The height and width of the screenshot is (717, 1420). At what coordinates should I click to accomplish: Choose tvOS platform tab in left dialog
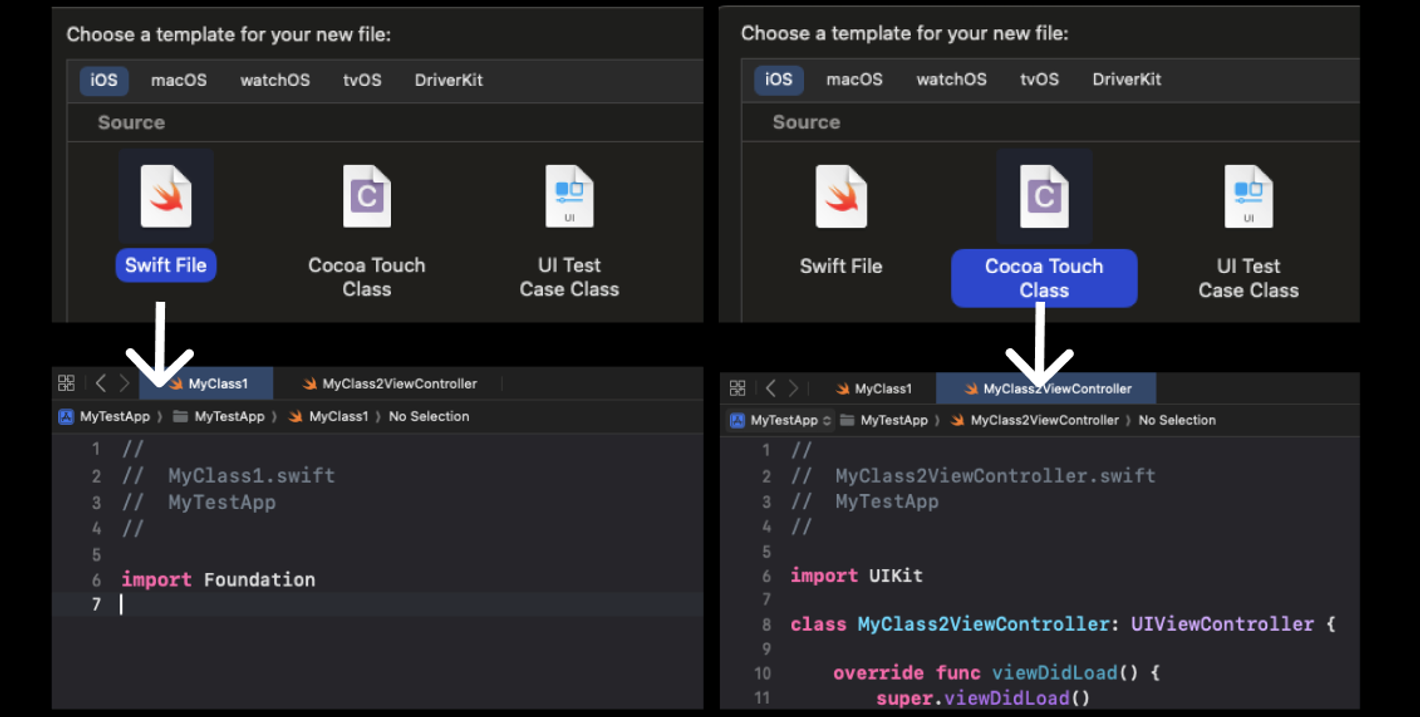(362, 80)
